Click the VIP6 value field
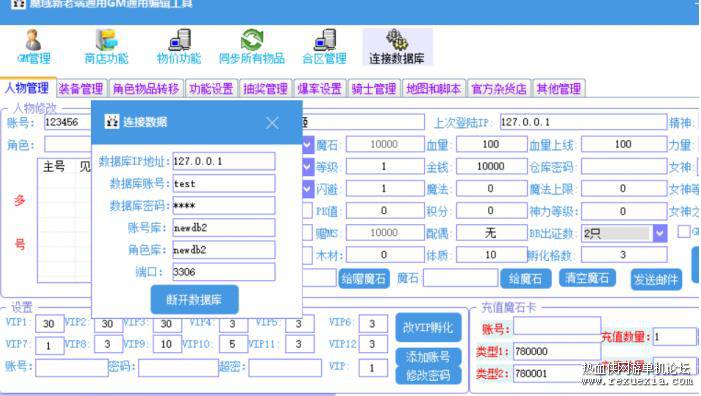Image resolution: width=701 pixels, height=396 pixels. 372,324
